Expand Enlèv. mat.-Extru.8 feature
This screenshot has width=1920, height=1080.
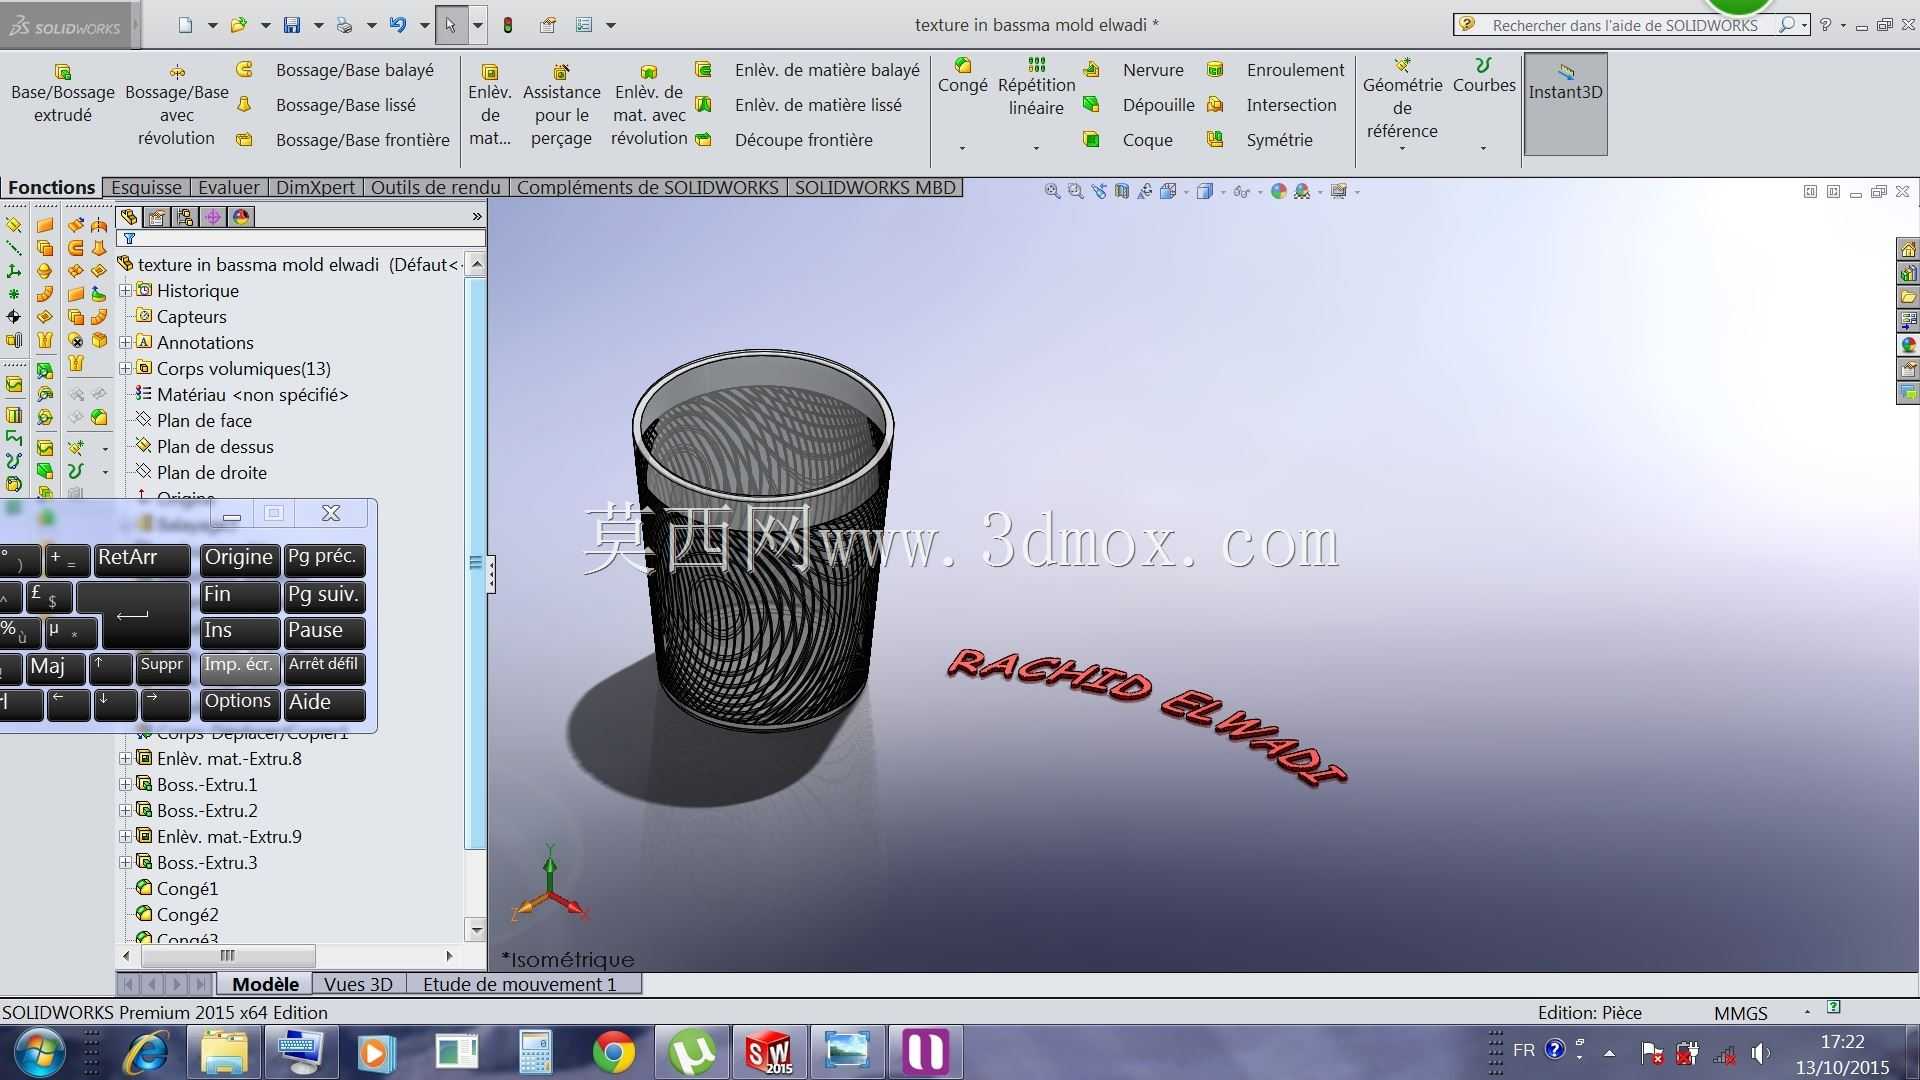click(125, 758)
